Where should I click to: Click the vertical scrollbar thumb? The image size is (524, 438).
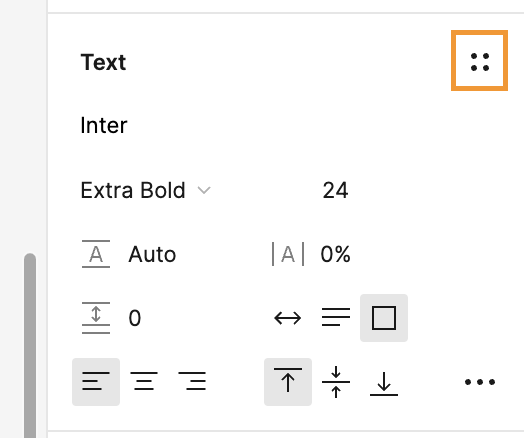tap(30, 345)
